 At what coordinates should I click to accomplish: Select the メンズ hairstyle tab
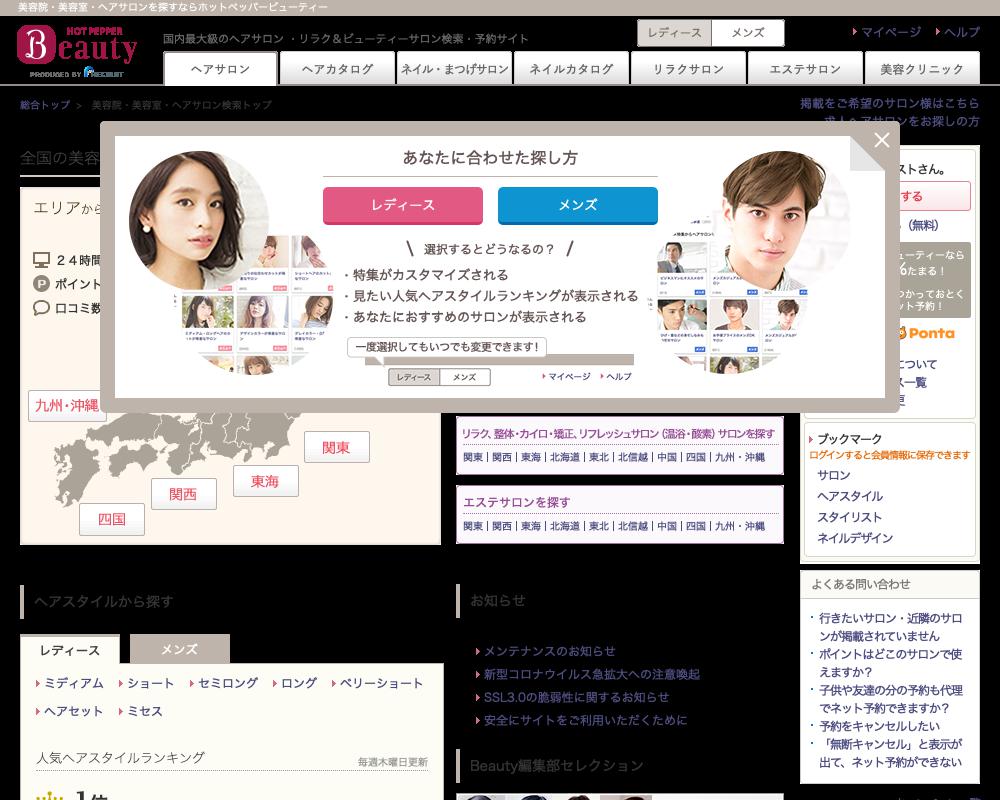click(179, 649)
